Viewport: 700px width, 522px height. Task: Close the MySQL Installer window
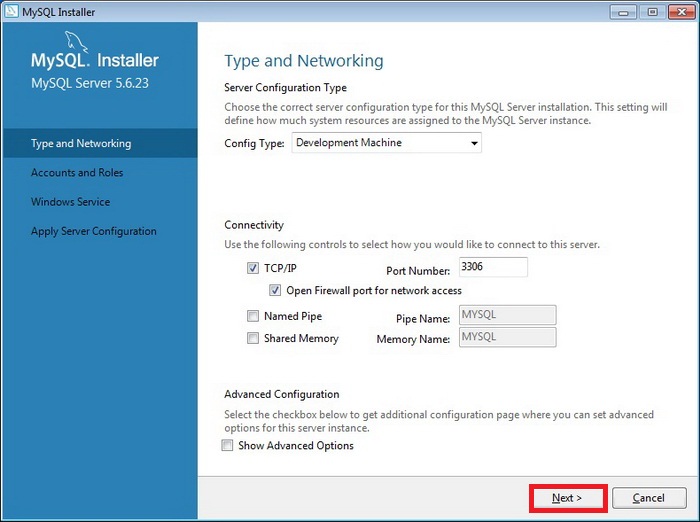point(682,12)
